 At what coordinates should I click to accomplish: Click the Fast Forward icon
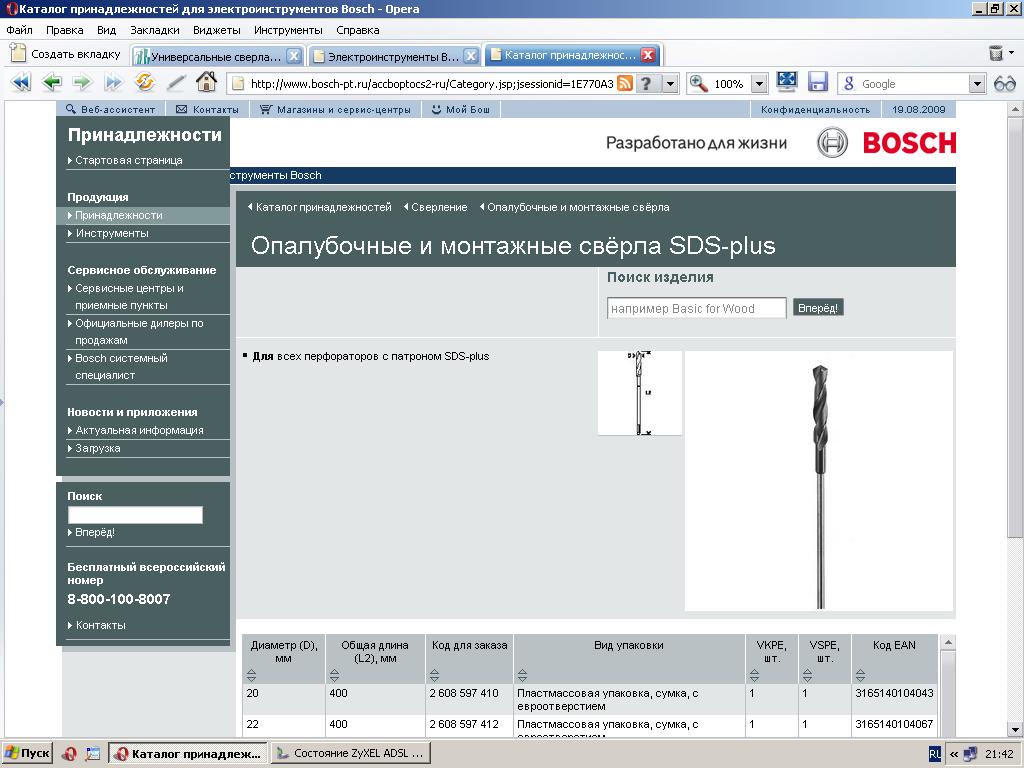114,83
